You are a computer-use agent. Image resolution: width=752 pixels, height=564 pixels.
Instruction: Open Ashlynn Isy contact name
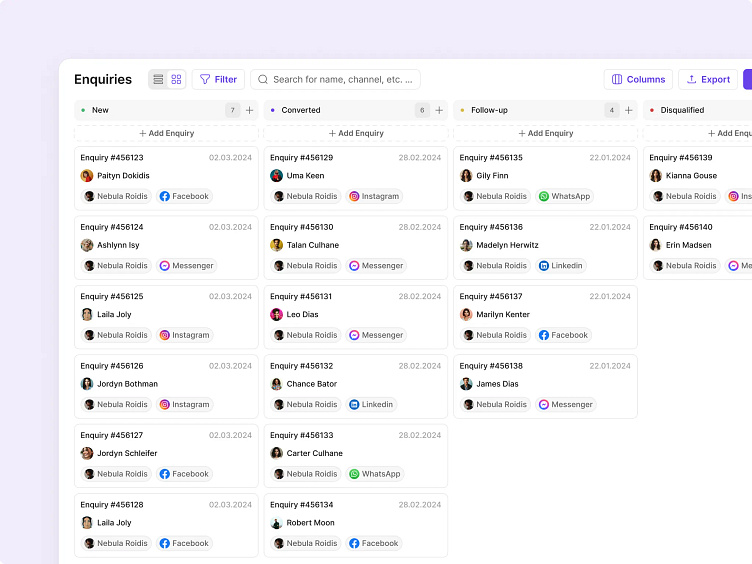tap(118, 245)
